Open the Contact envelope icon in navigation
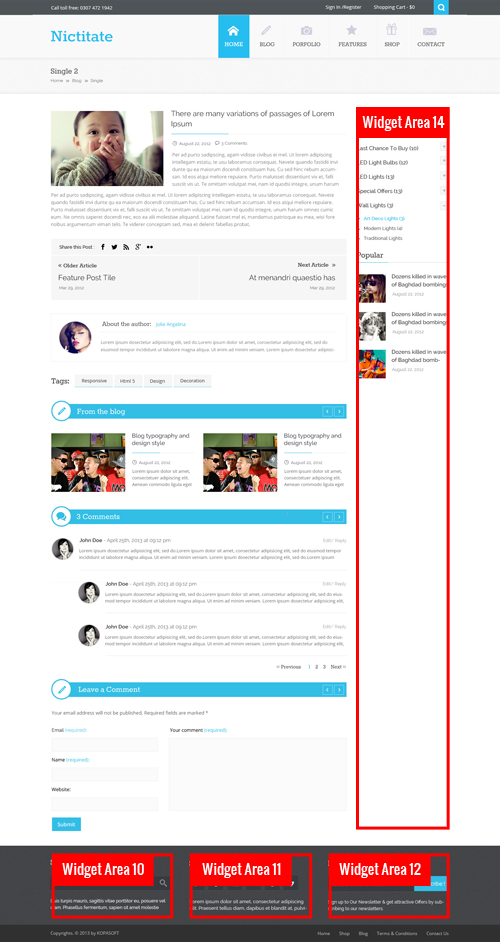 tap(430, 31)
